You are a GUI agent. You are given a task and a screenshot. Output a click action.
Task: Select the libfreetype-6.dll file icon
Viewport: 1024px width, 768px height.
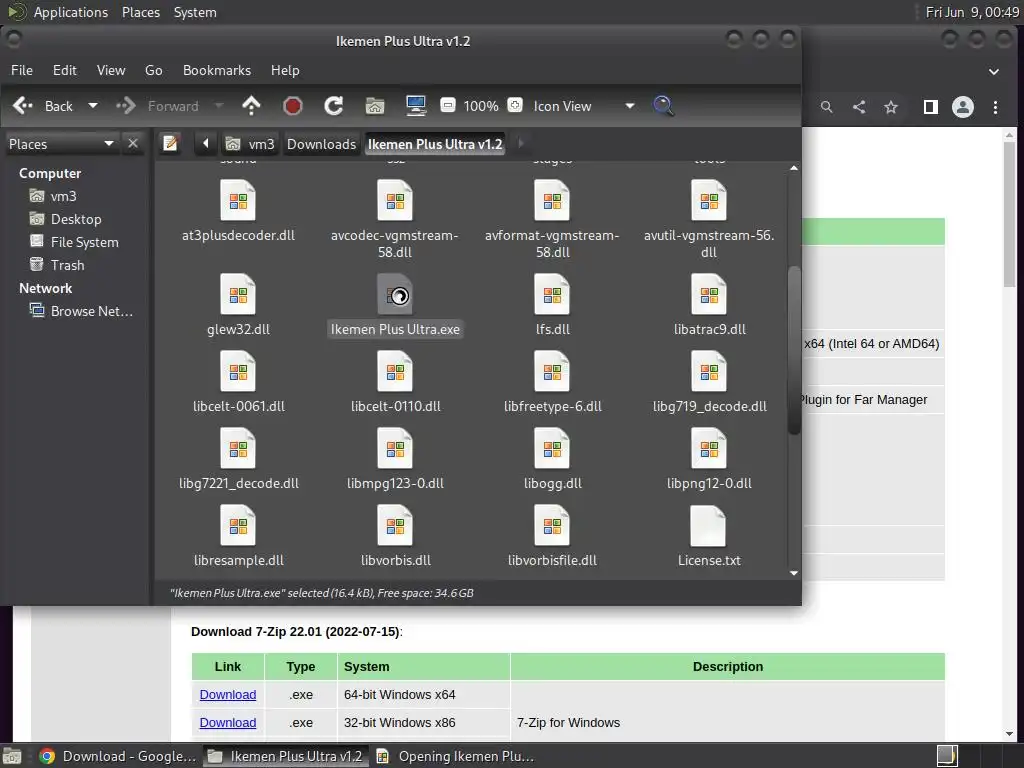(552, 372)
